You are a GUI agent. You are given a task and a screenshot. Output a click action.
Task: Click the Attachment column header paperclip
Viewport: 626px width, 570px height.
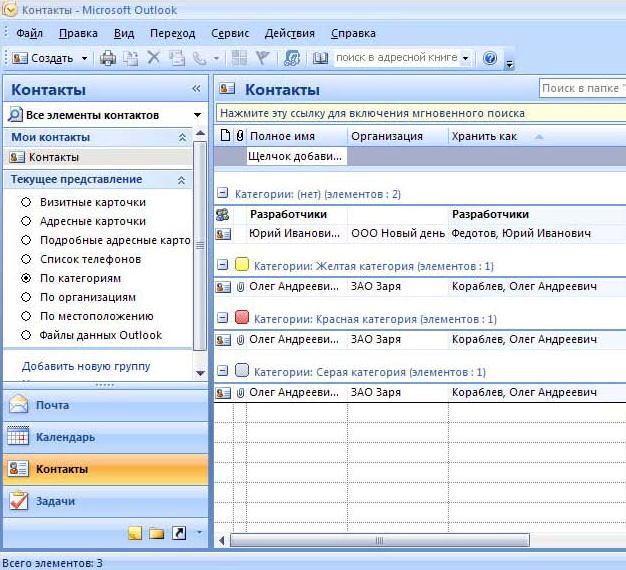coord(240,136)
